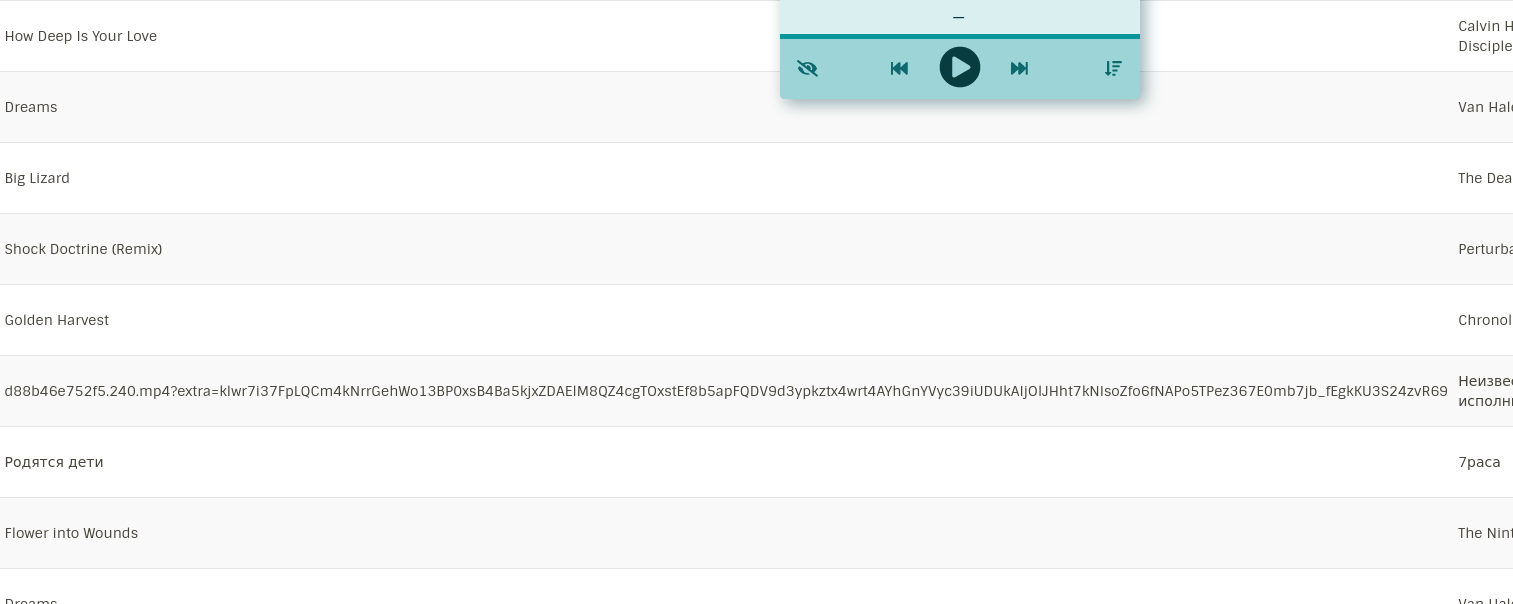1513x604 pixels.
Task: Skip to the next track
Action: (x=1019, y=68)
